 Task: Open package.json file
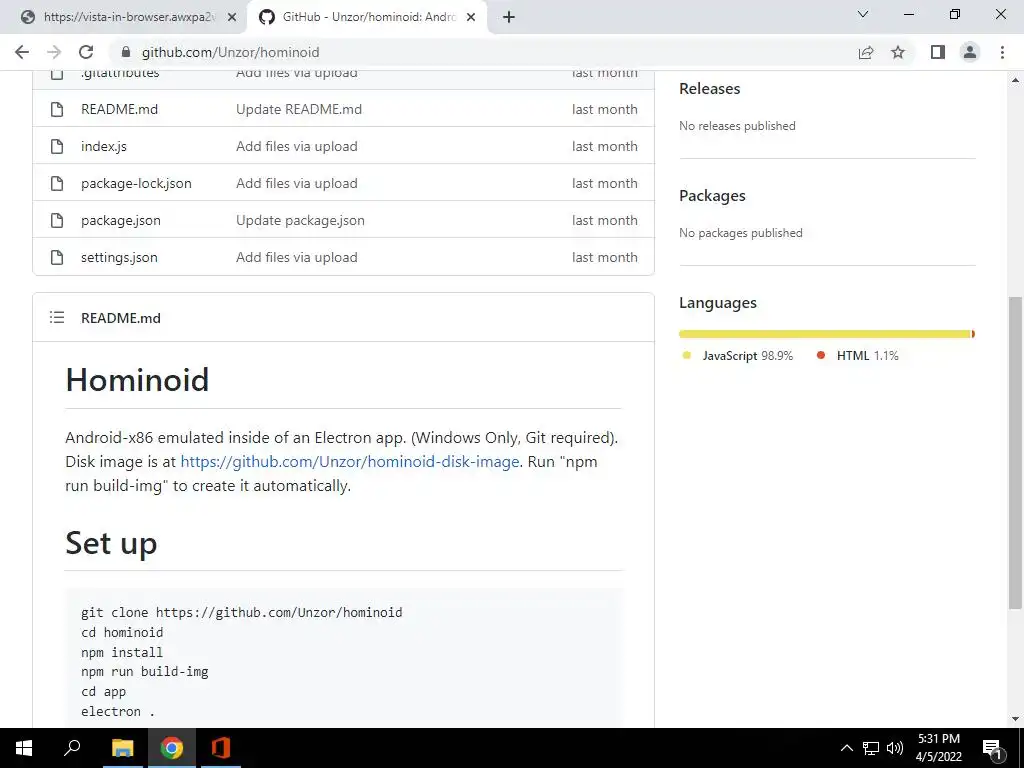pos(121,220)
